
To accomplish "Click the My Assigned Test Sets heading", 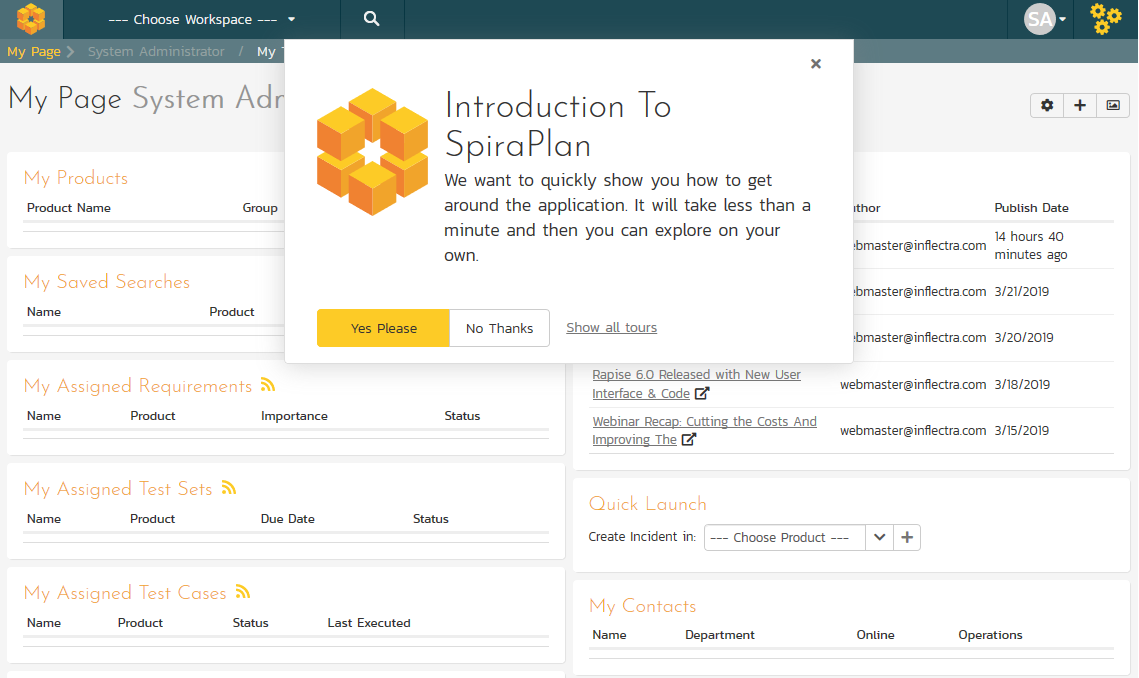I will point(118,489).
